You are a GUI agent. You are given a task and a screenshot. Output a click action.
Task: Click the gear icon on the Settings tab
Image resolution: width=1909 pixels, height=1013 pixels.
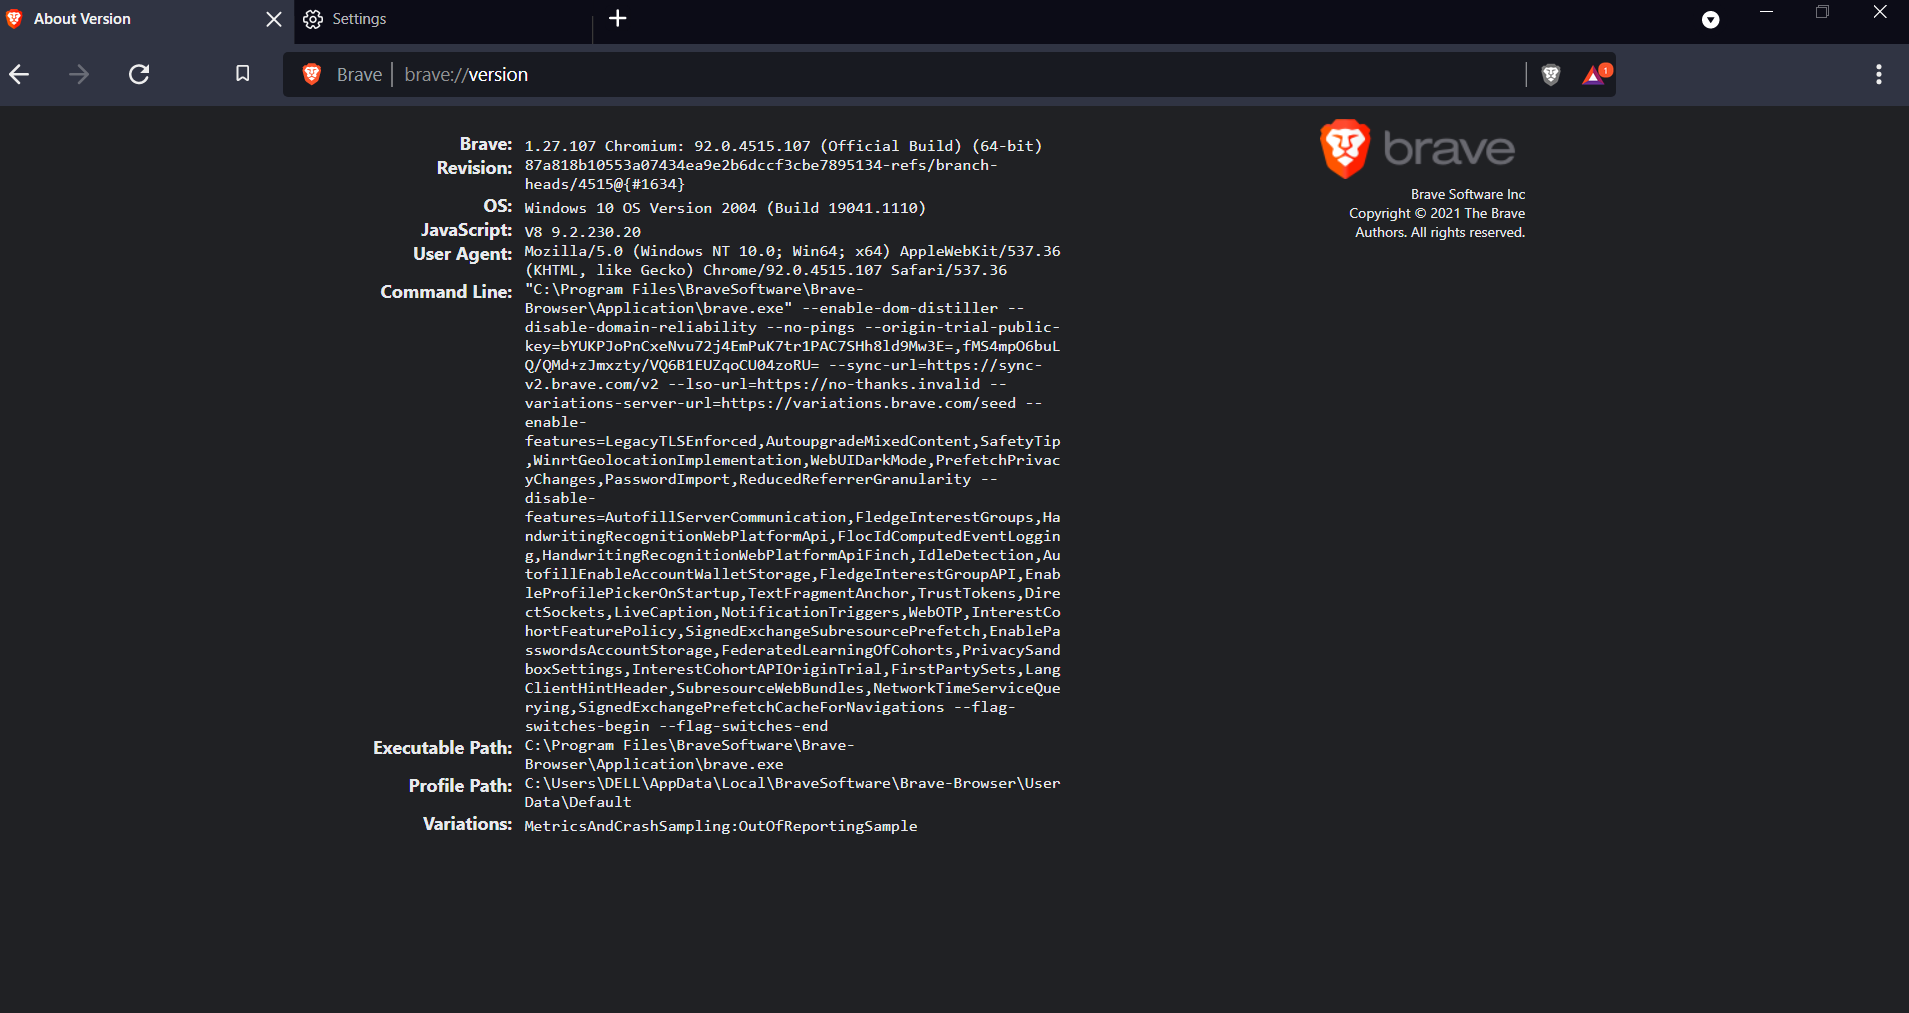click(313, 18)
